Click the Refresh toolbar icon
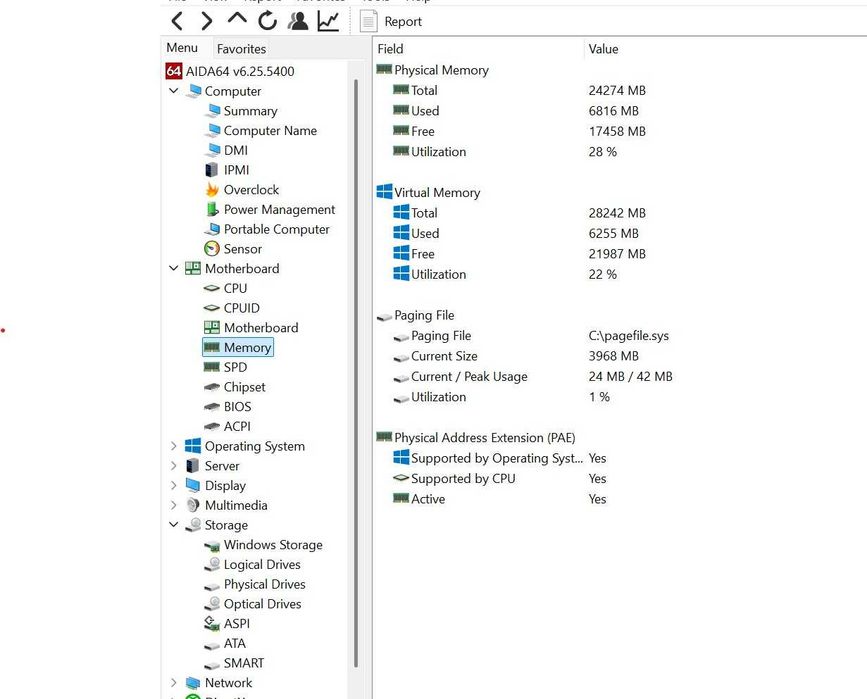Viewport: 867px width, 699px height. (268, 21)
